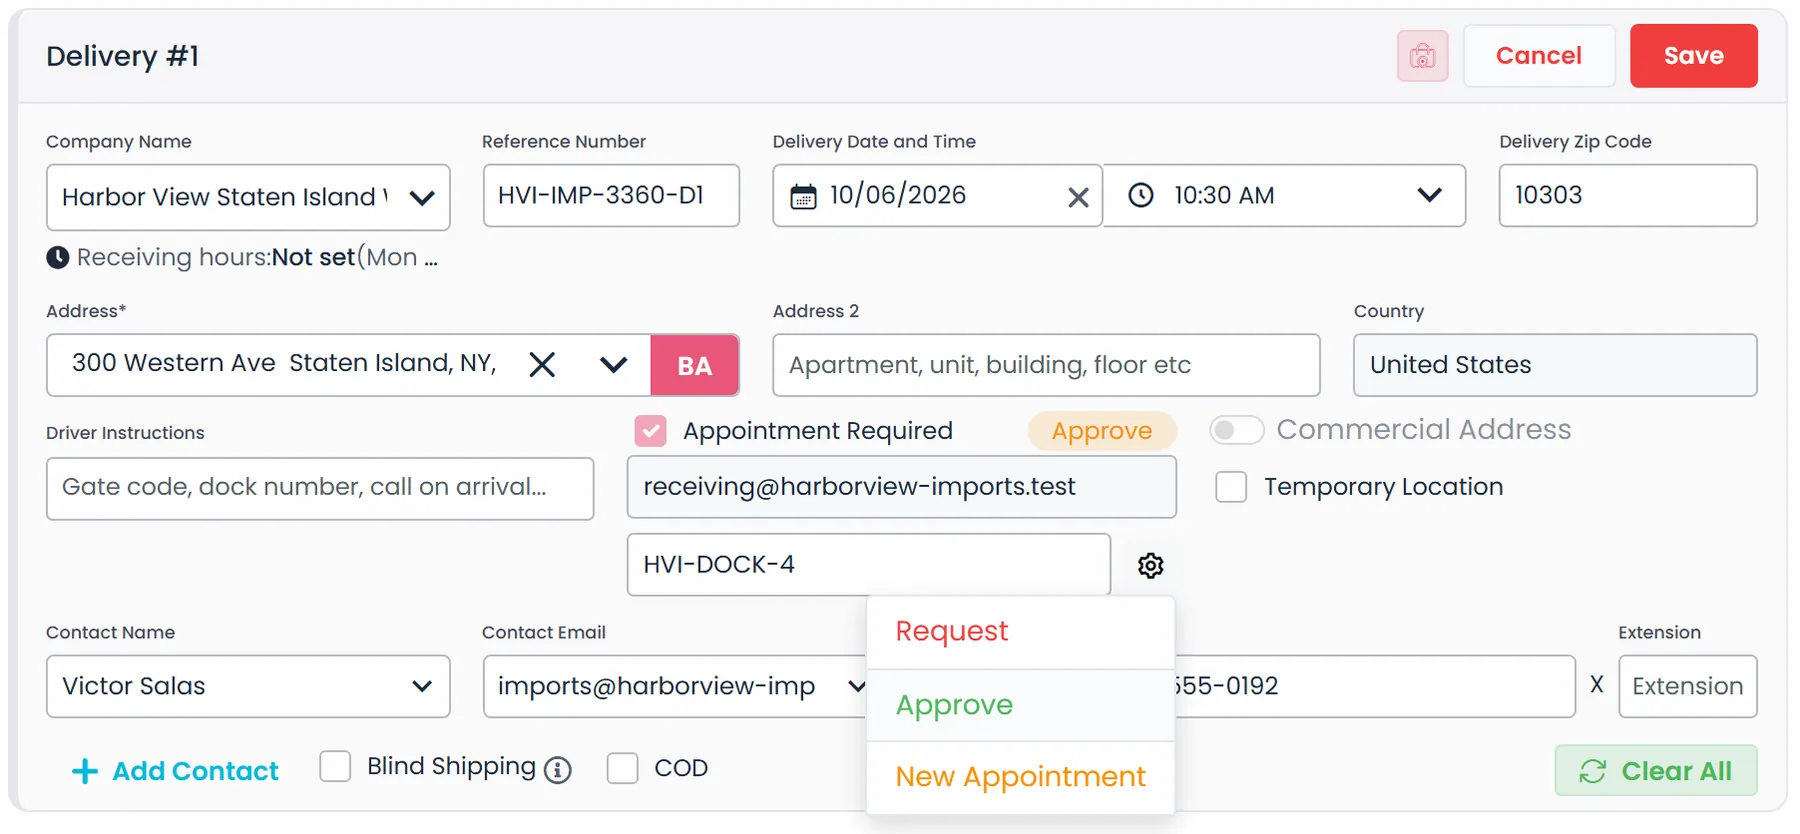
Task: Open the delivery time dropdown arrow
Action: 1429,195
